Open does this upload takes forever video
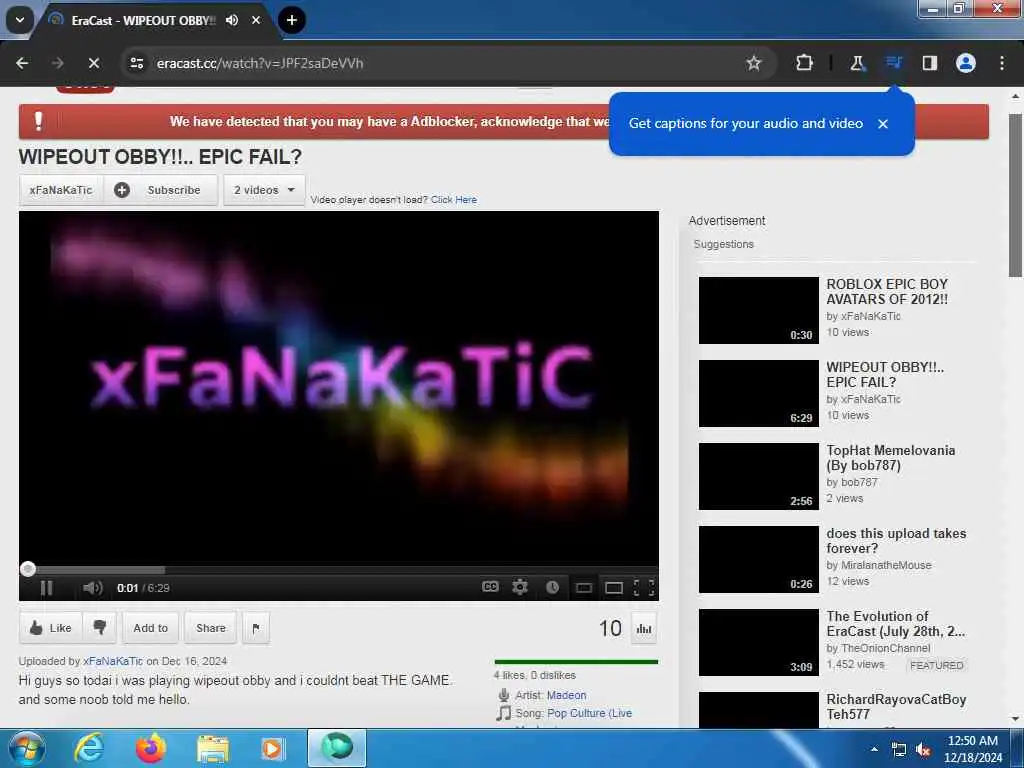The width and height of the screenshot is (1024, 768). click(896, 541)
